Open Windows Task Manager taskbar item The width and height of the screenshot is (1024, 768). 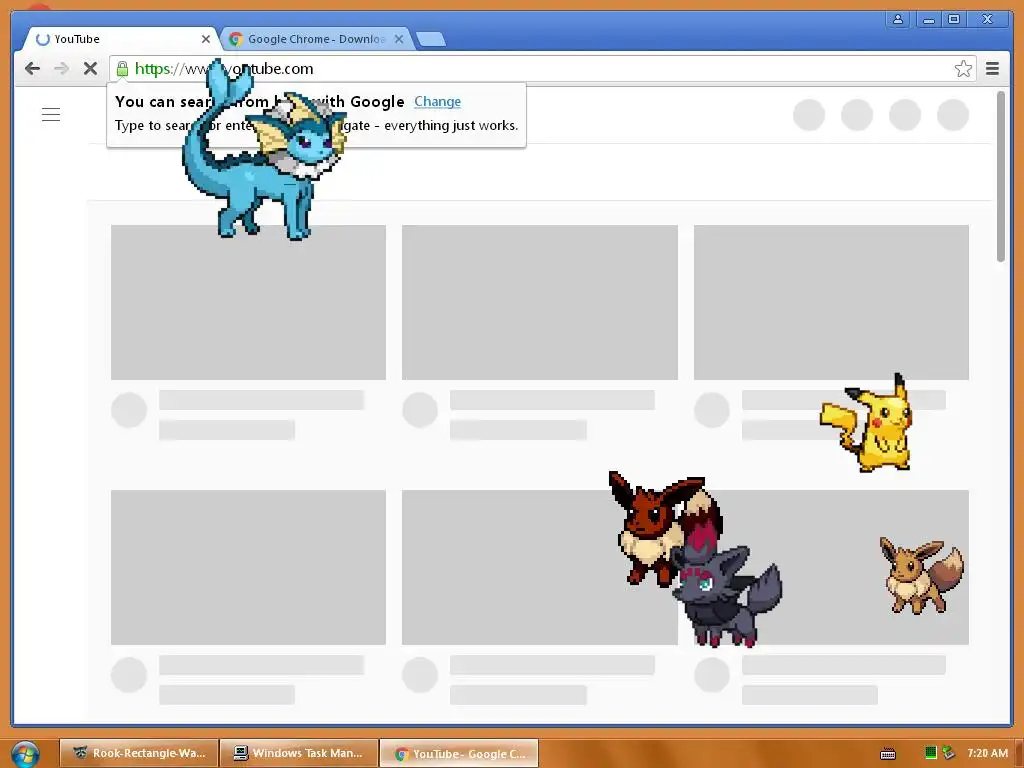(x=299, y=753)
